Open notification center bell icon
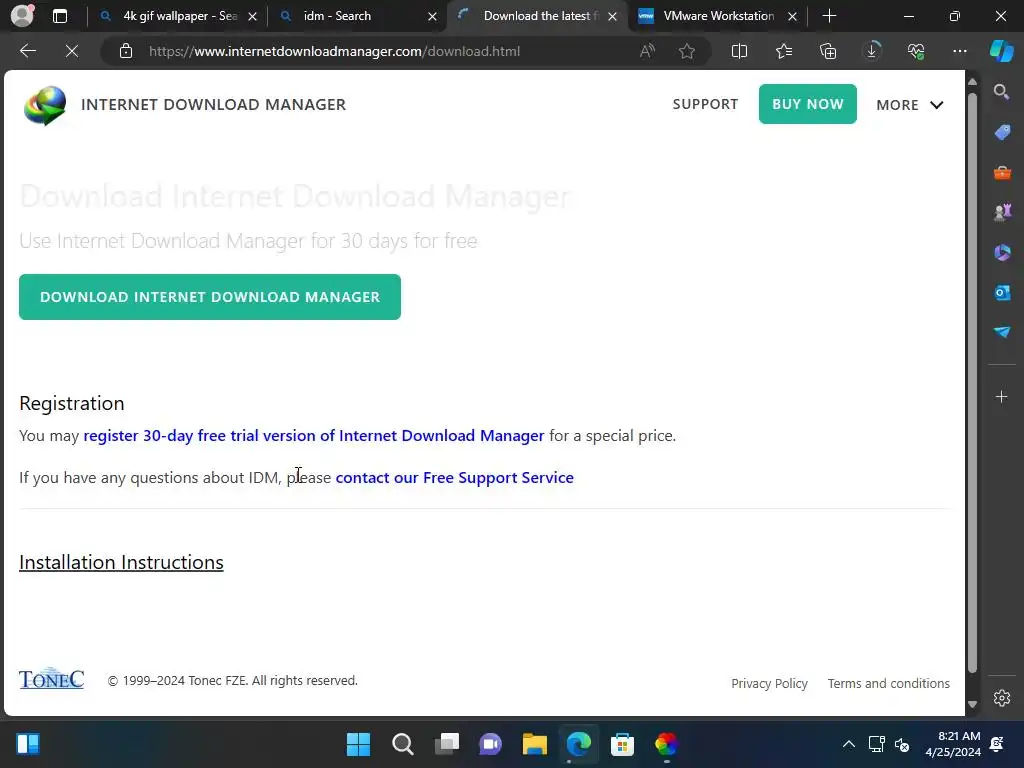1024x768 pixels. pos(997,744)
